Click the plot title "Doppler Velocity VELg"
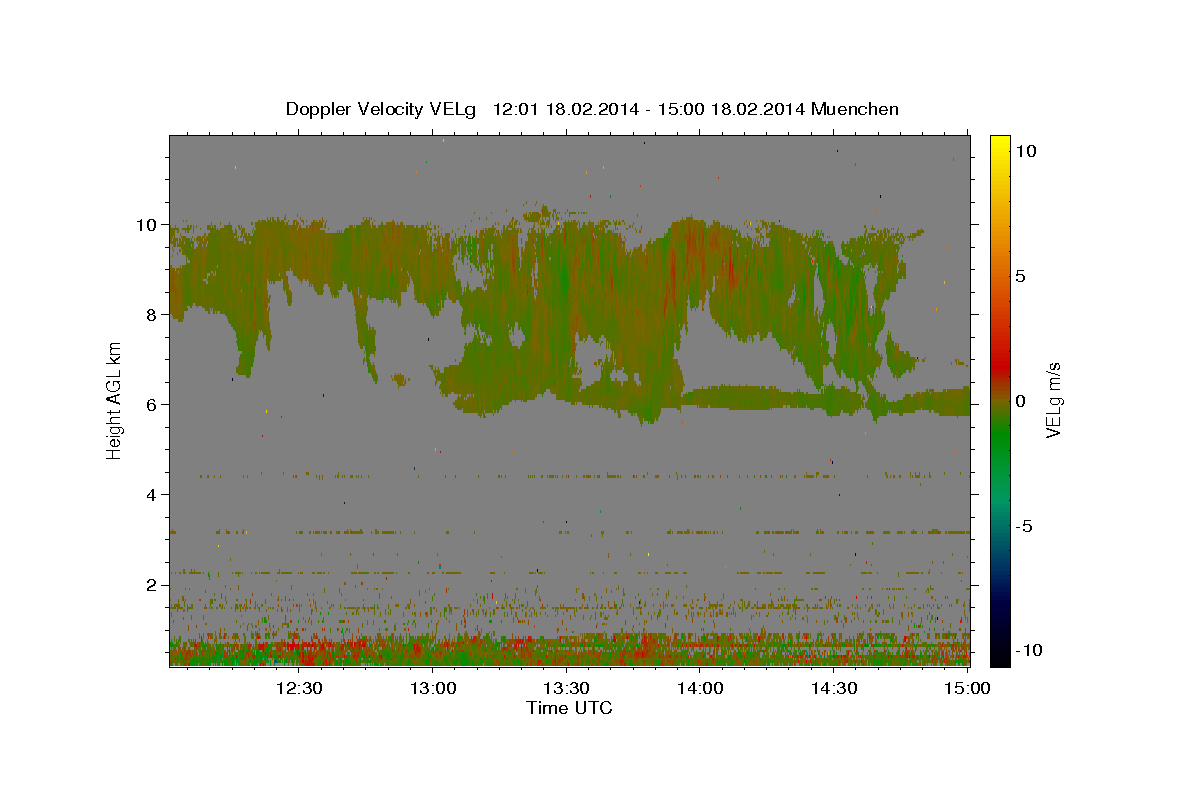The width and height of the screenshot is (1200, 800). pos(382,109)
